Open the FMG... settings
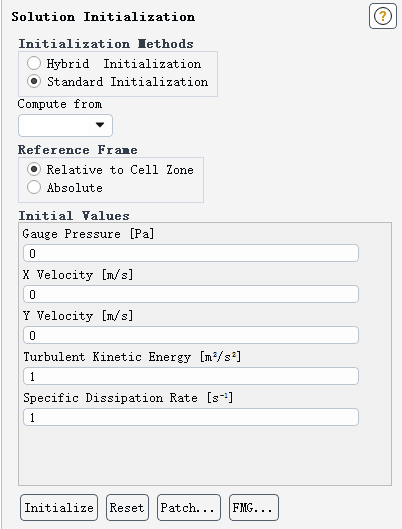The height and width of the screenshot is (529, 402). (x=254, y=508)
